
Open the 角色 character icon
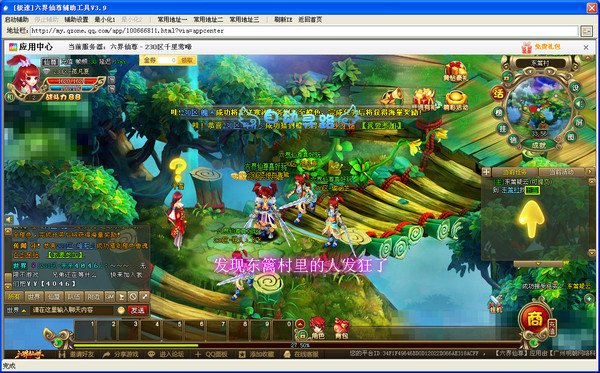point(318,328)
